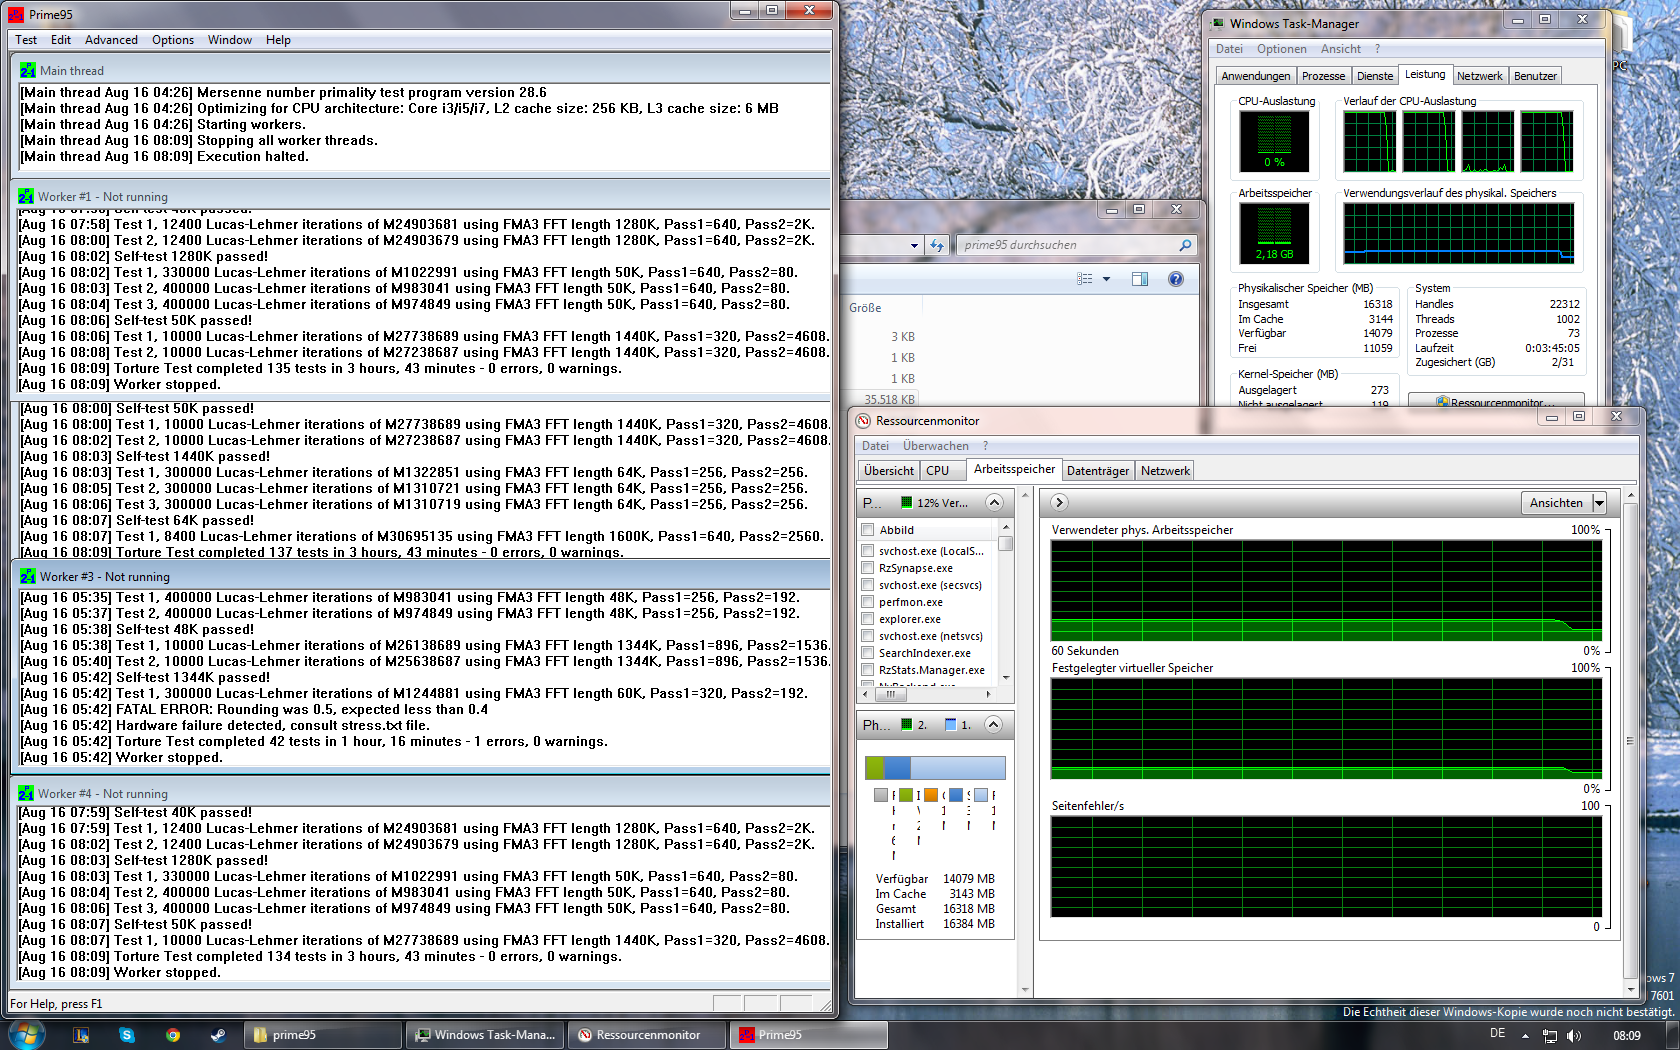Screen dimensions: 1680x1050
Task: Check the svchost.exe (LocalS...) process box
Action: [868, 551]
